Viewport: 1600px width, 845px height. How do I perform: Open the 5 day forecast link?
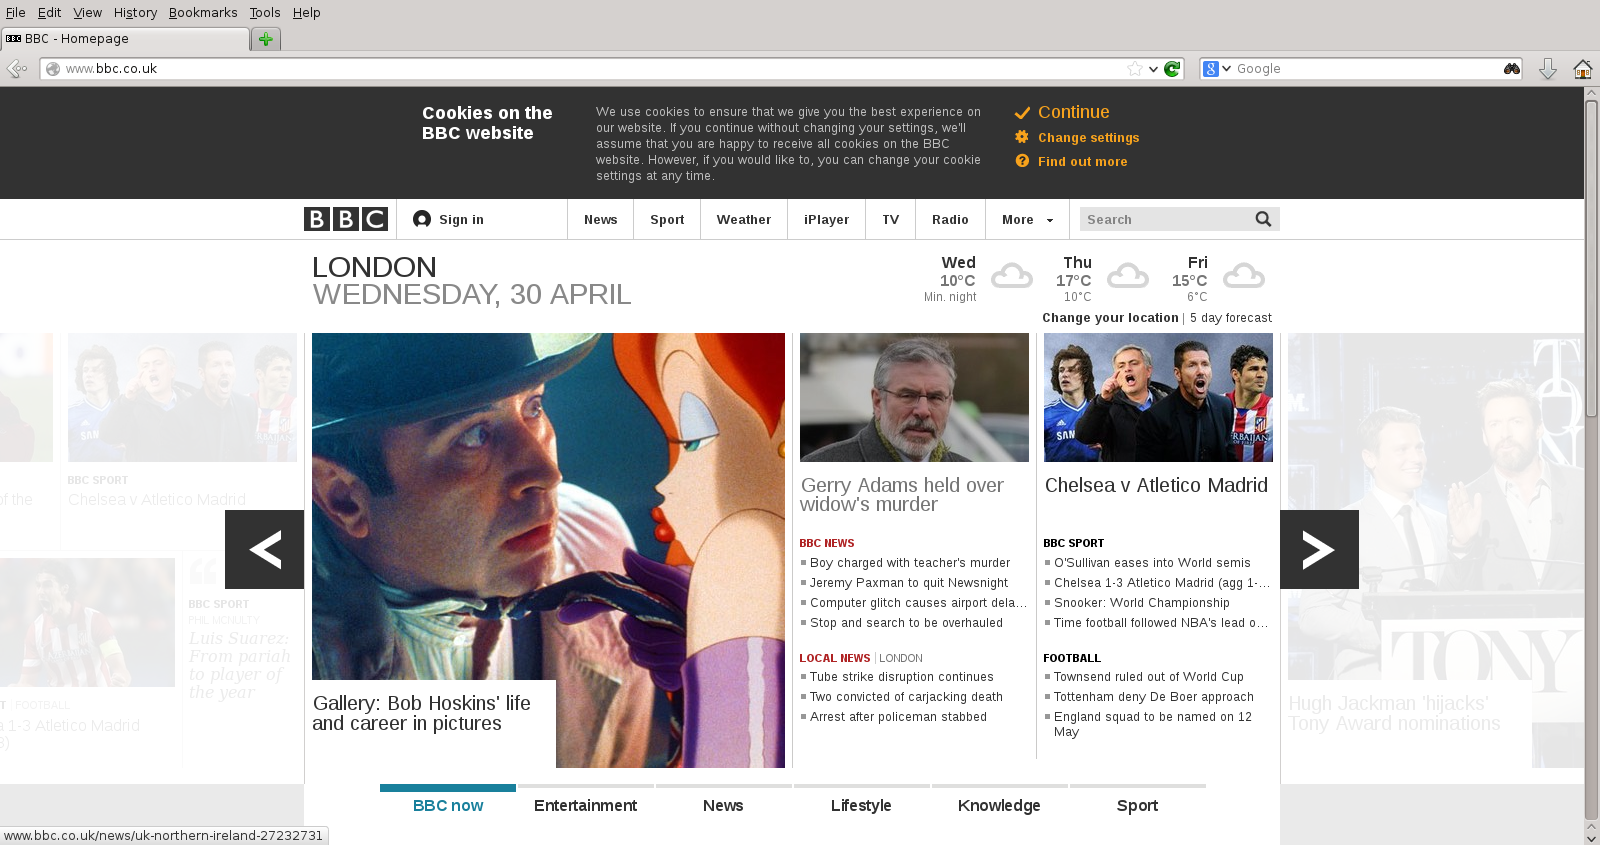[1231, 317]
